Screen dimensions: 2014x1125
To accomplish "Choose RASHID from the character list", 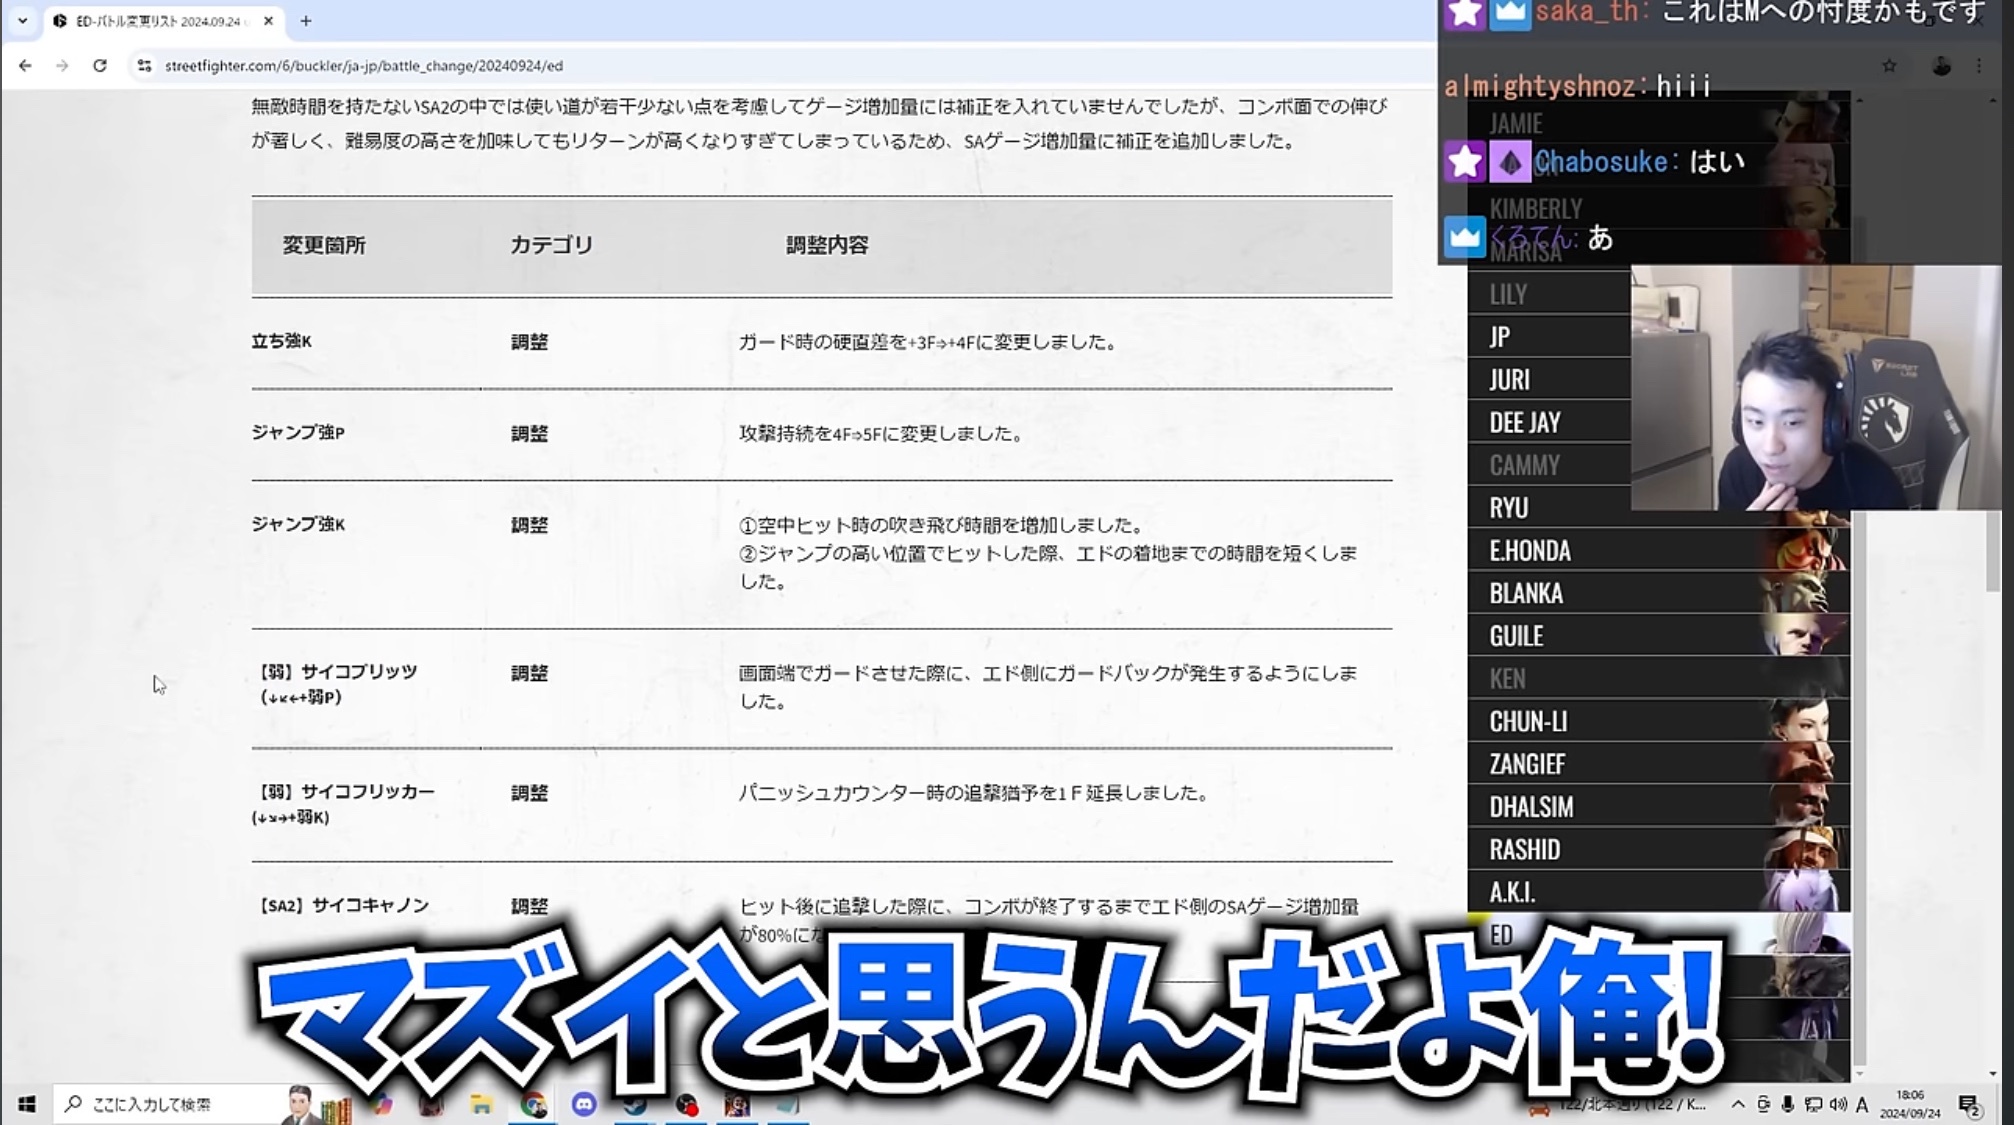I will (1659, 850).
